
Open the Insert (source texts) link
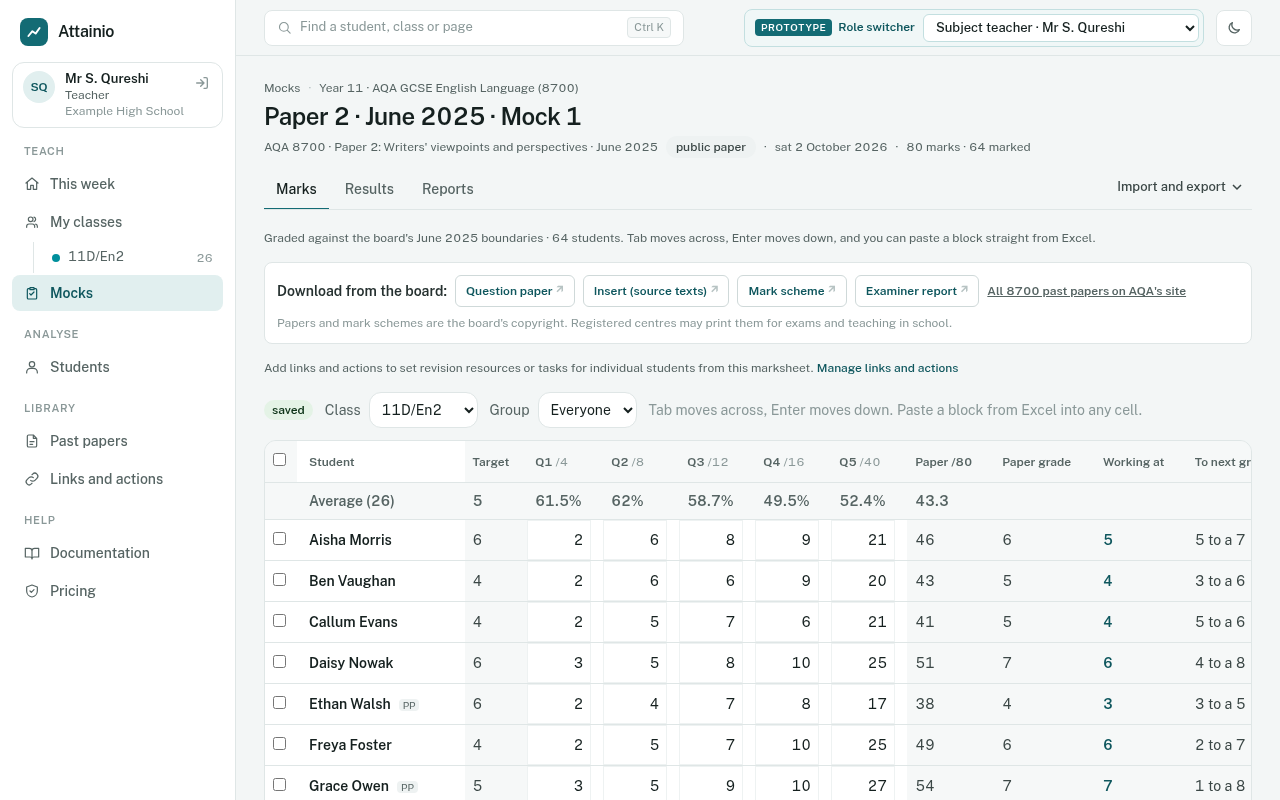click(x=656, y=291)
